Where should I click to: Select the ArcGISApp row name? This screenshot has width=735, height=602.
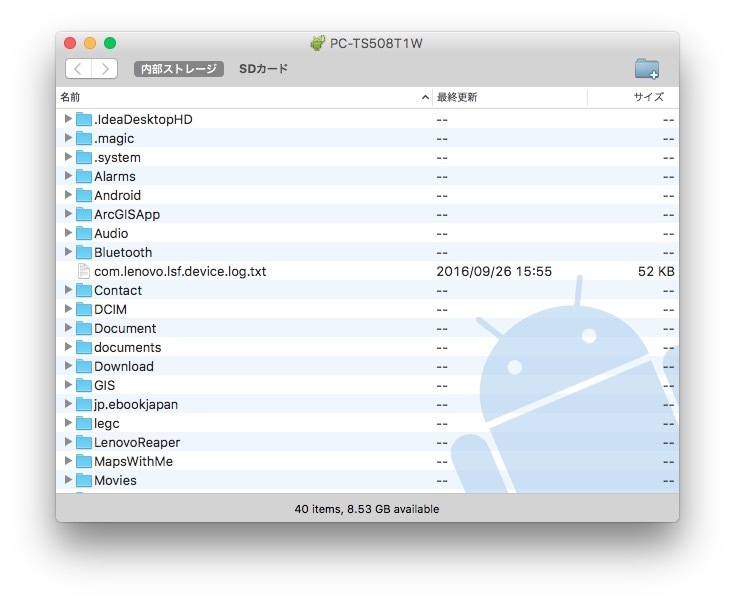click(x=127, y=215)
